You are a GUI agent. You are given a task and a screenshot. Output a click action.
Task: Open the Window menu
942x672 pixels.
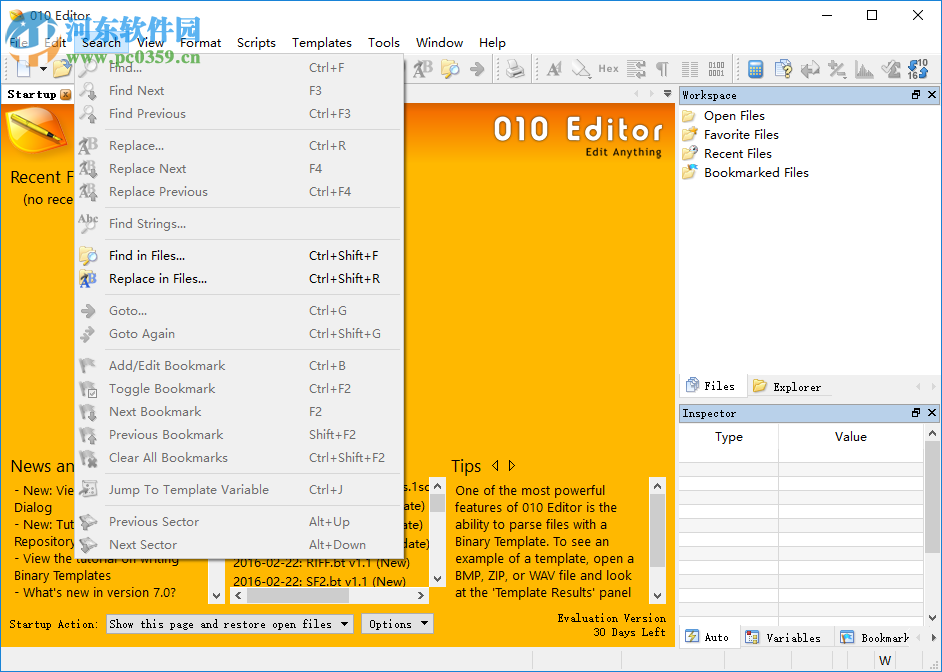[x=439, y=43]
